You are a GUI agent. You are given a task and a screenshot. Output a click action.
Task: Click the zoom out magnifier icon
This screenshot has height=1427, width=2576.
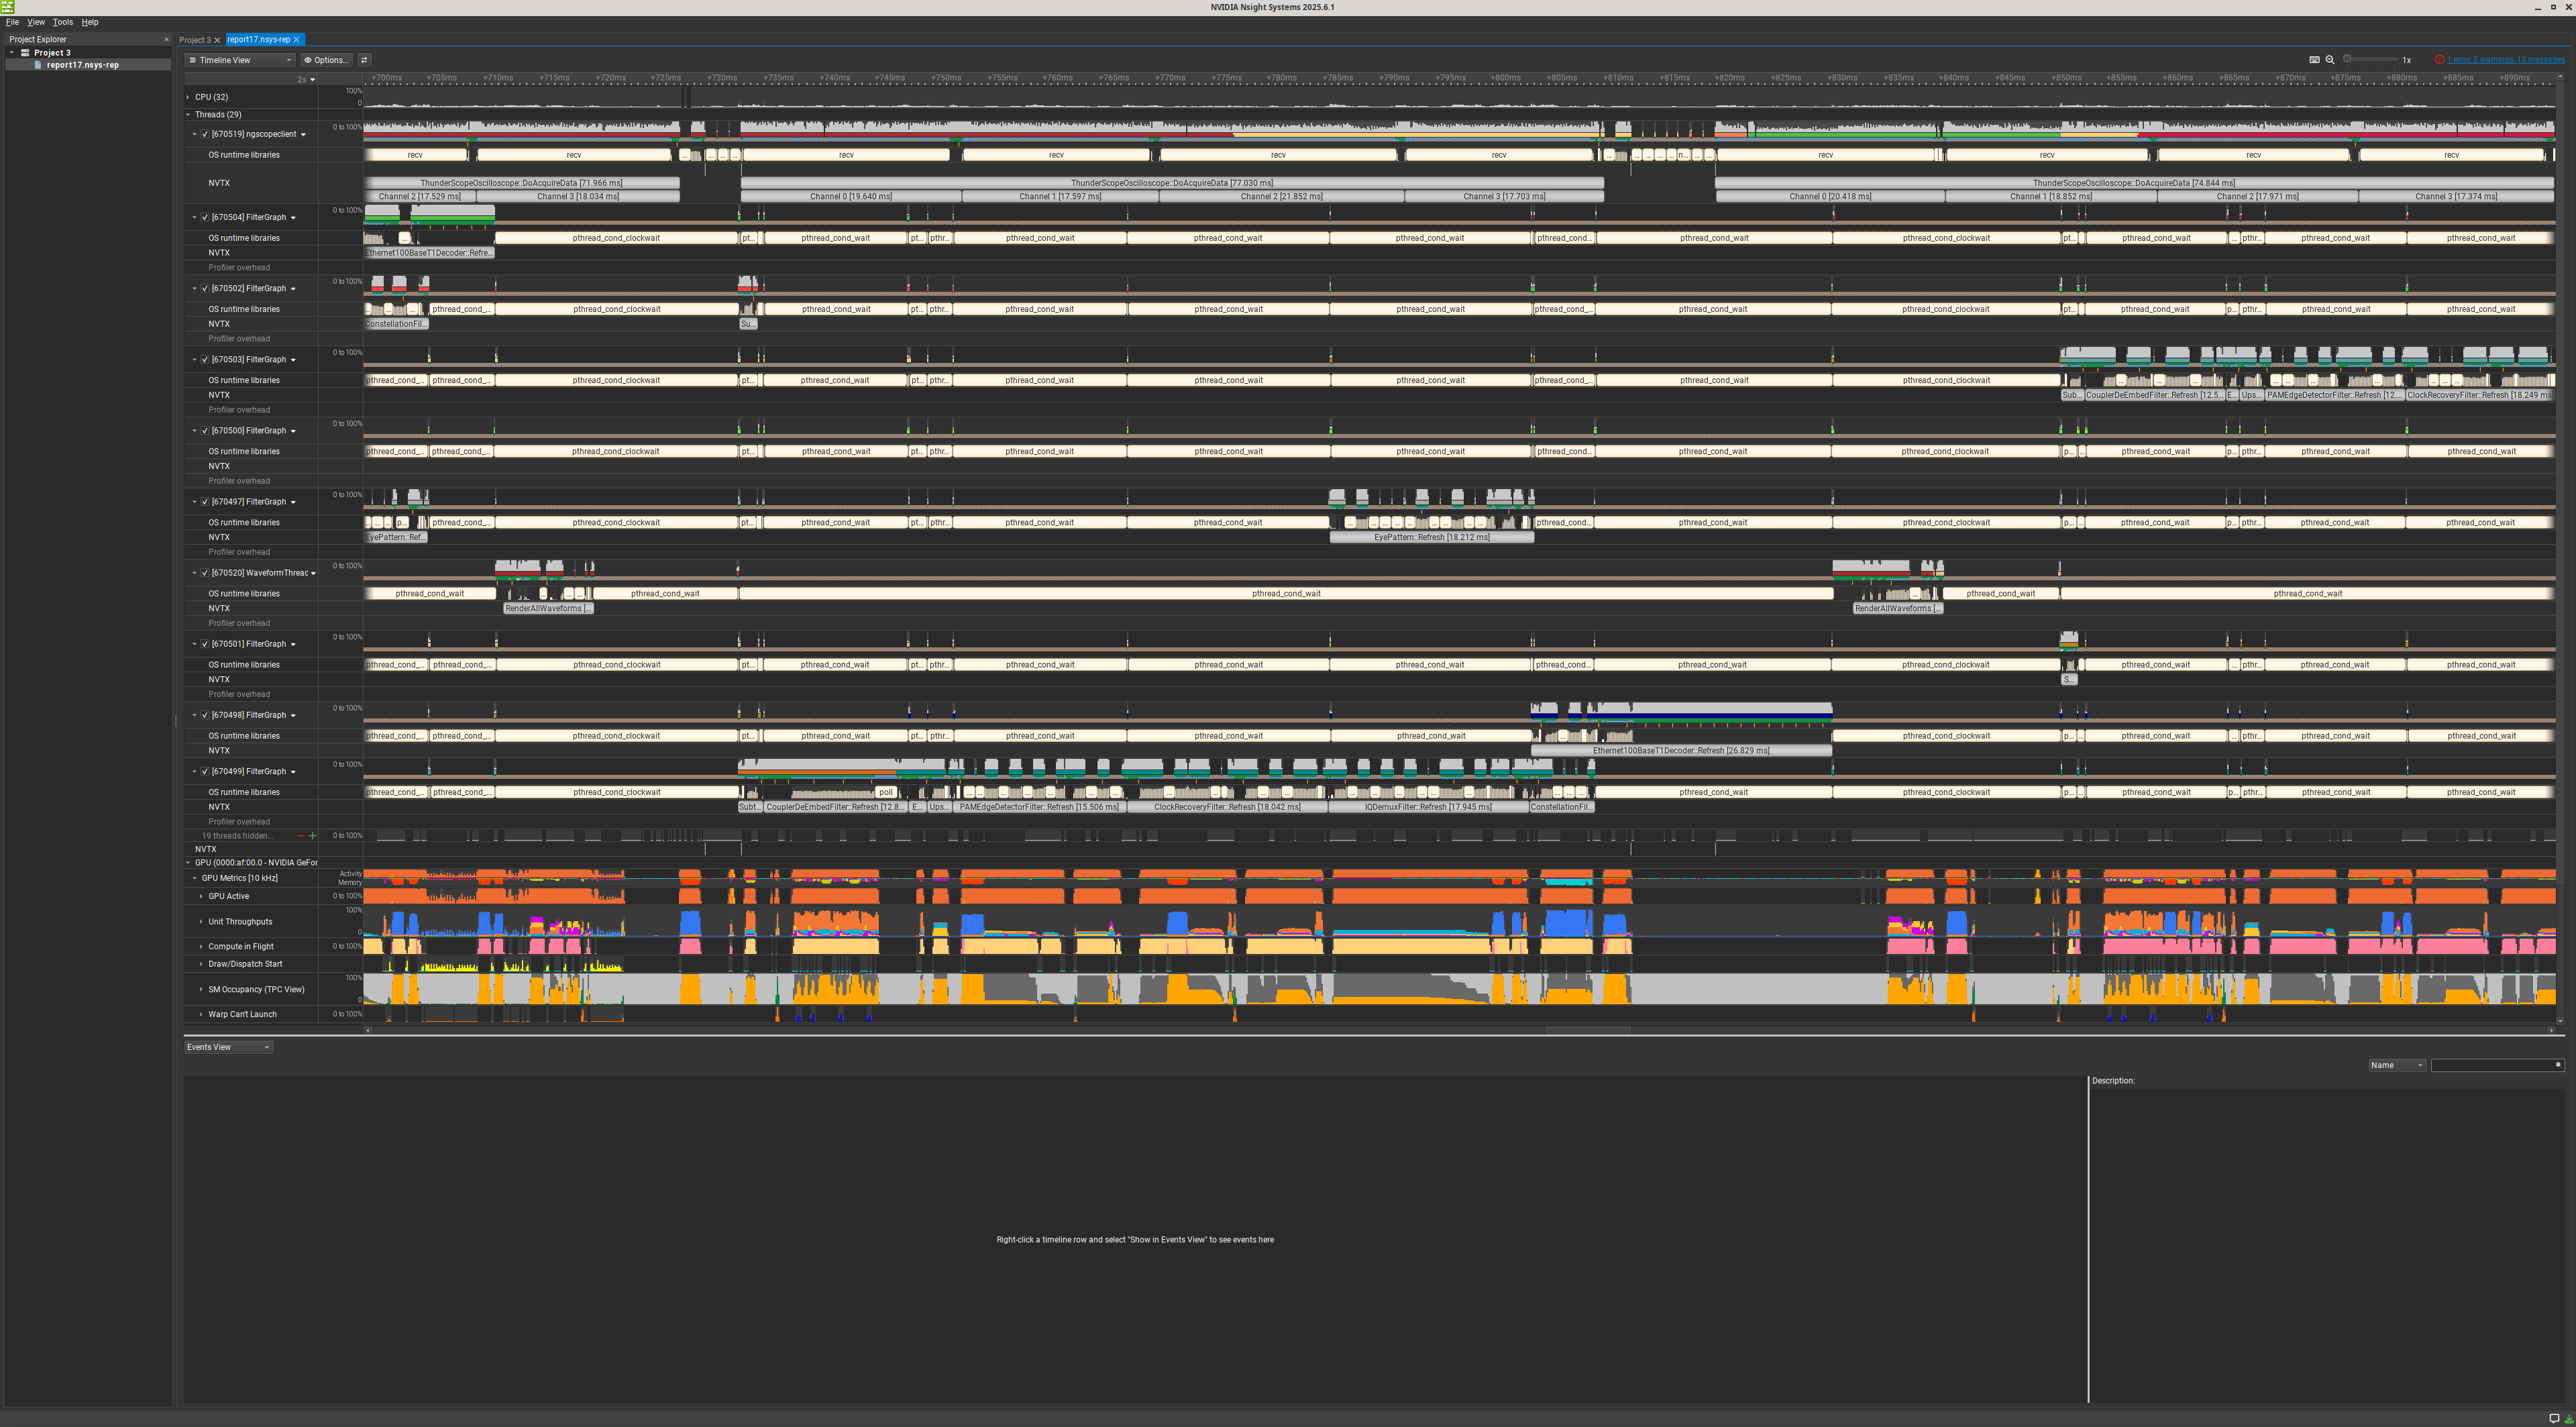(x=2330, y=60)
